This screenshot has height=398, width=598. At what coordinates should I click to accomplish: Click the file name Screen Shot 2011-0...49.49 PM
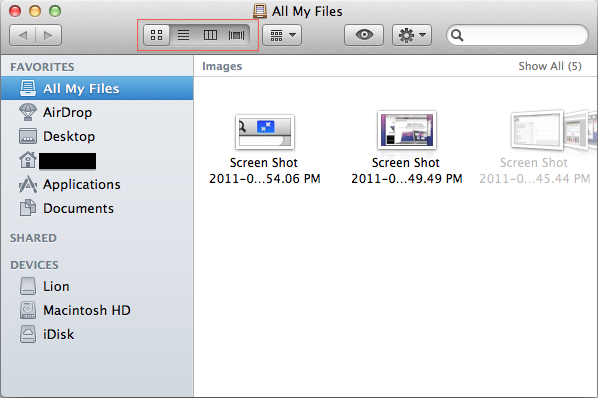click(407, 171)
